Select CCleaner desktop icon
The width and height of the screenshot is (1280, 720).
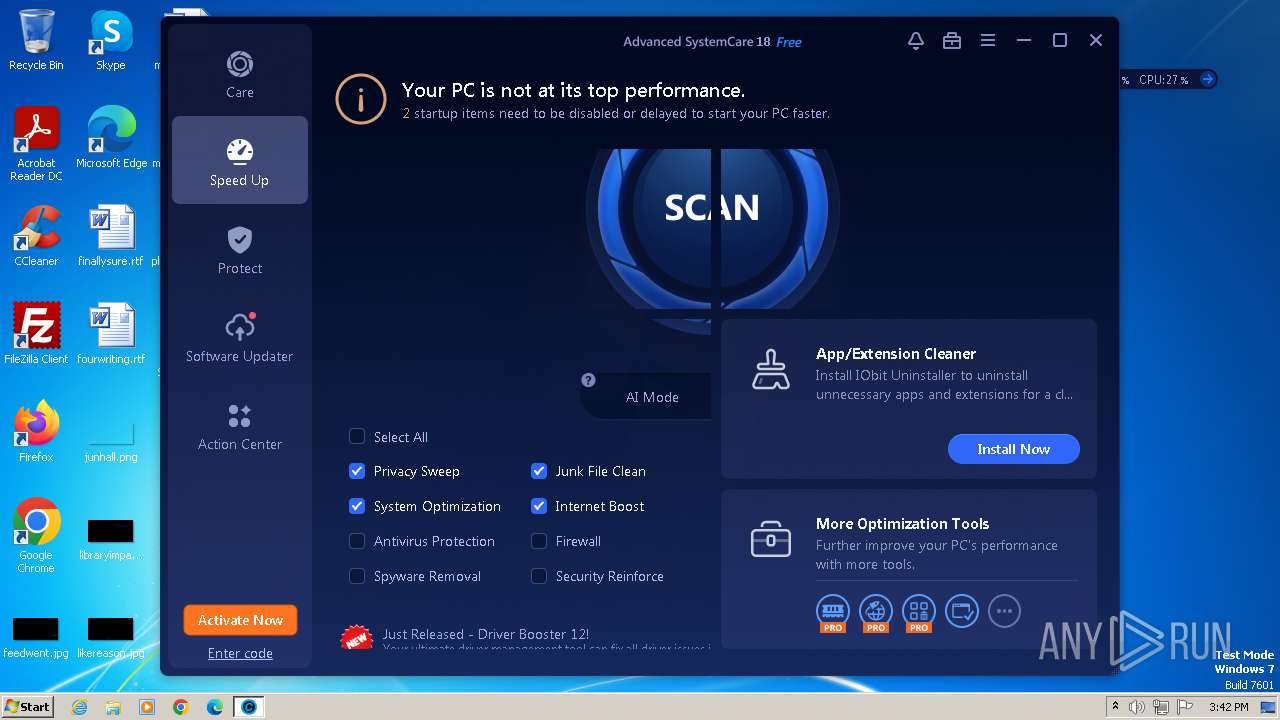pyautogui.click(x=36, y=236)
